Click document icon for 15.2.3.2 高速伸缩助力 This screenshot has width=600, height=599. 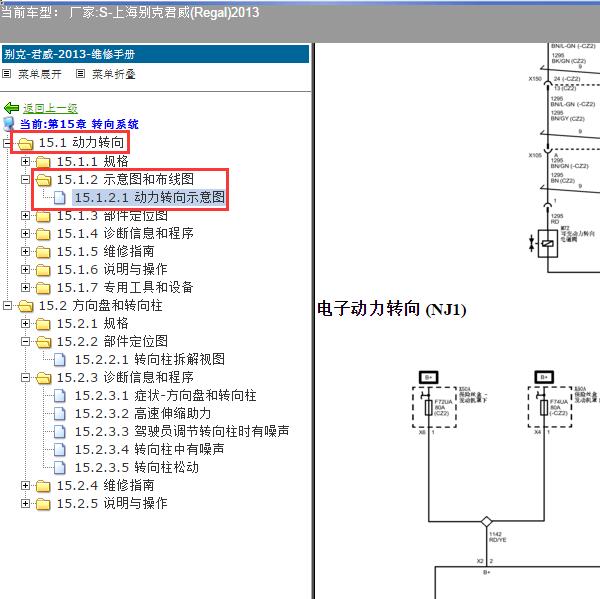(x=60, y=413)
